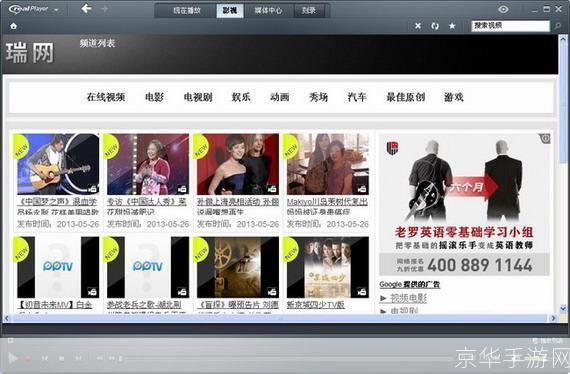This screenshot has width=570, height=374.
Task: Open the 频道列表 channel list
Action: click(x=97, y=43)
